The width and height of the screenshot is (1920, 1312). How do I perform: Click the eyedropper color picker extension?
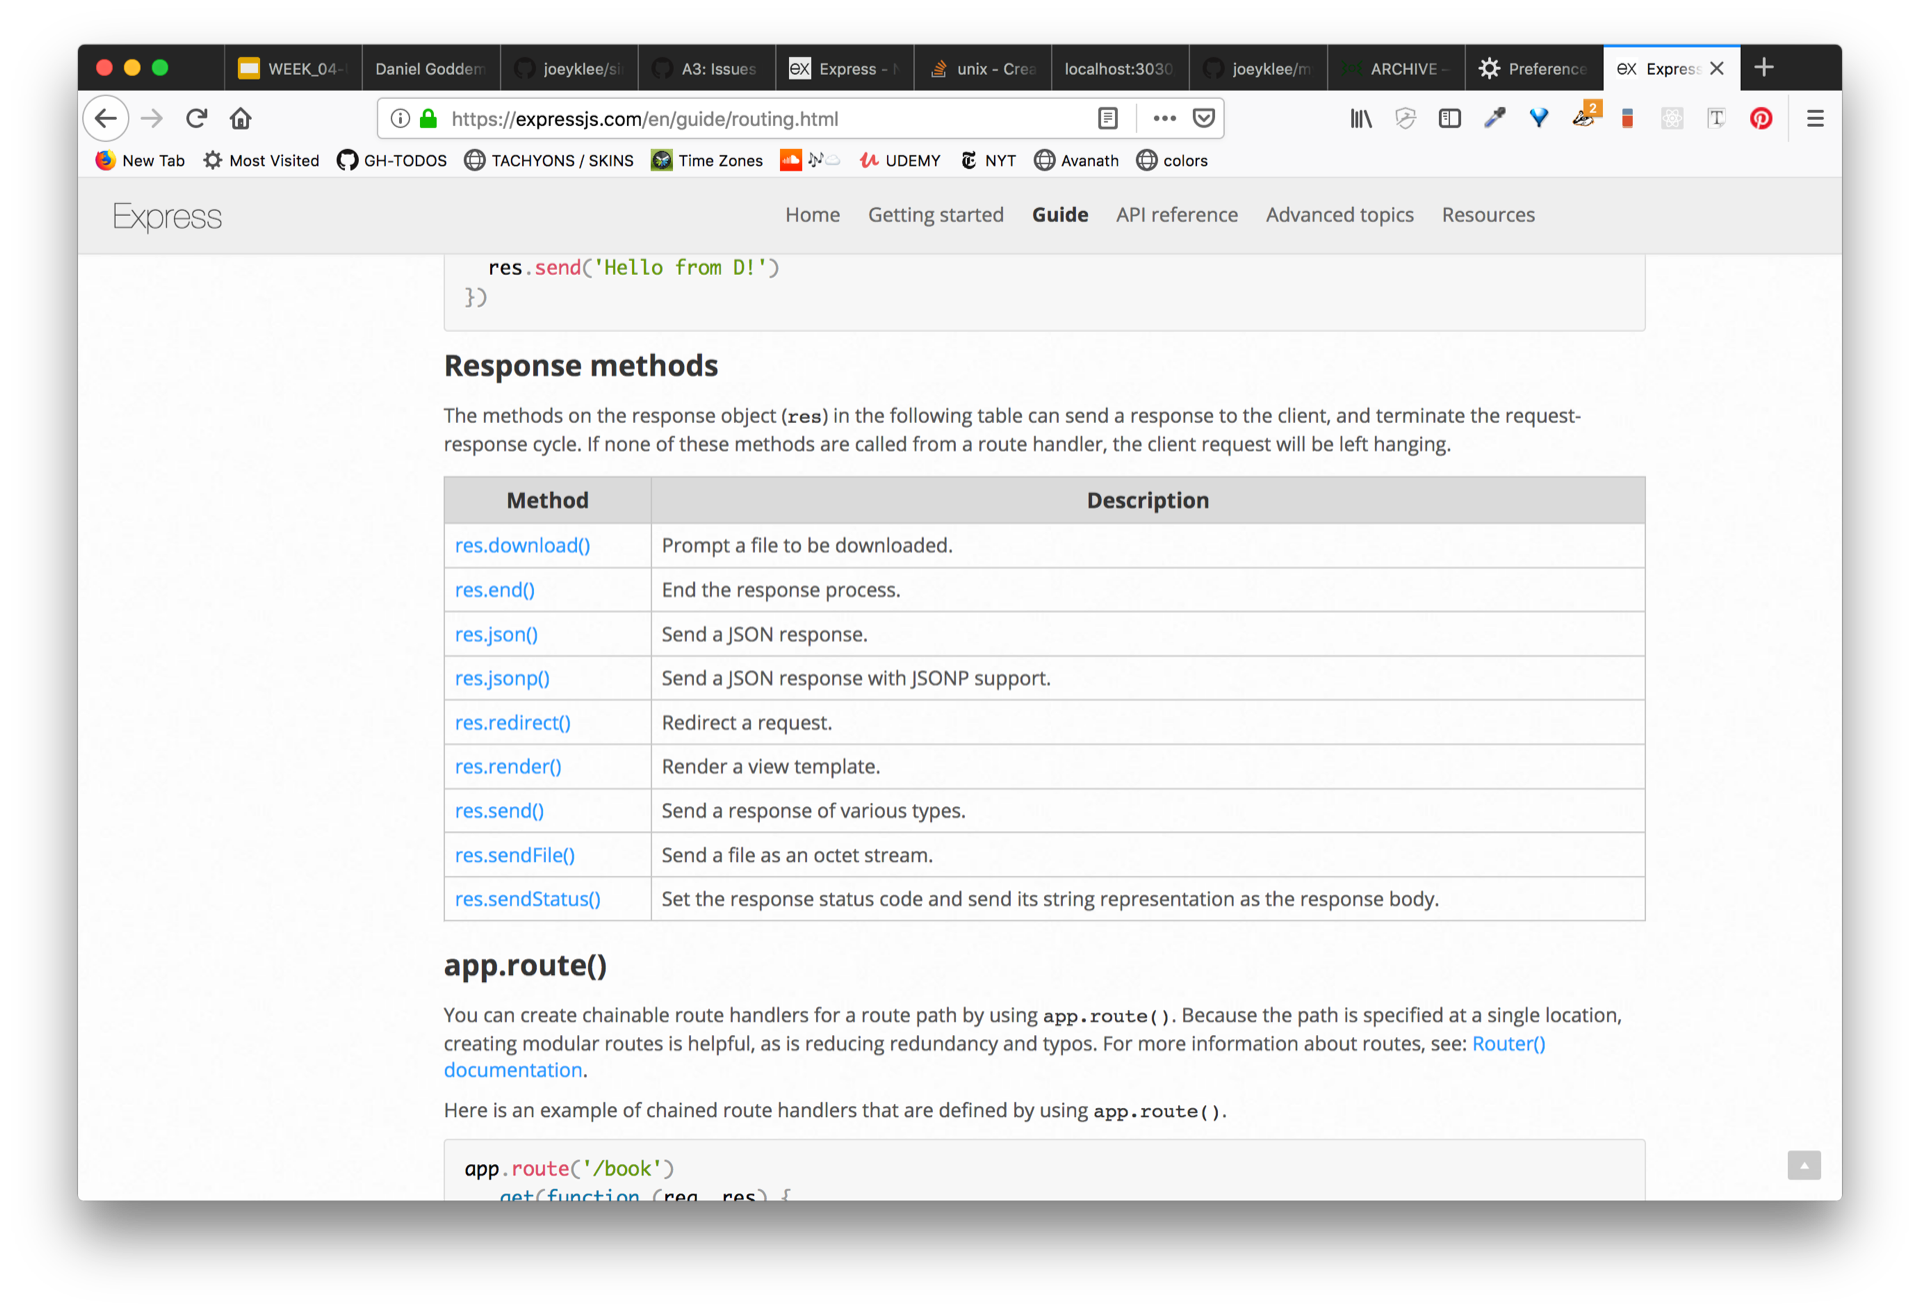1494,119
